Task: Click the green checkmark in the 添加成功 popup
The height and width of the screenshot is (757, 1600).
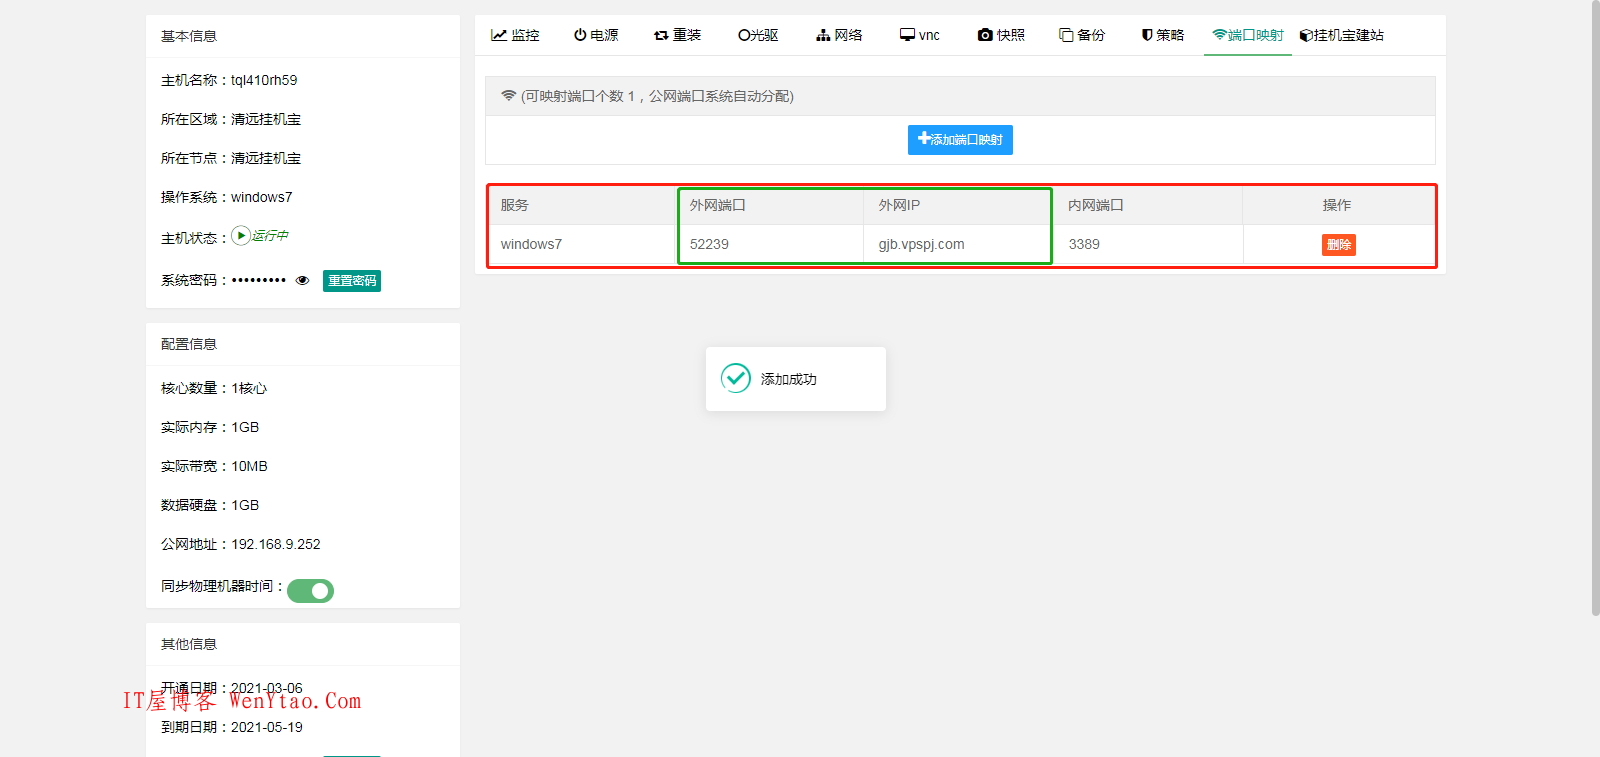Action: 736,378
